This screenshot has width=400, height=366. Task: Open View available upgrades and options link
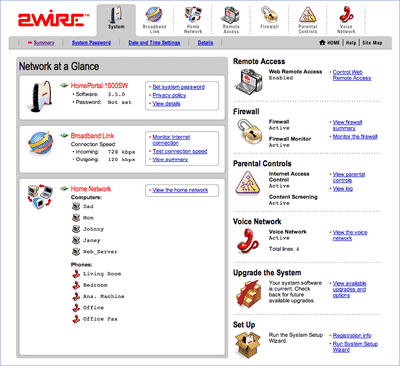pyautogui.click(x=349, y=289)
